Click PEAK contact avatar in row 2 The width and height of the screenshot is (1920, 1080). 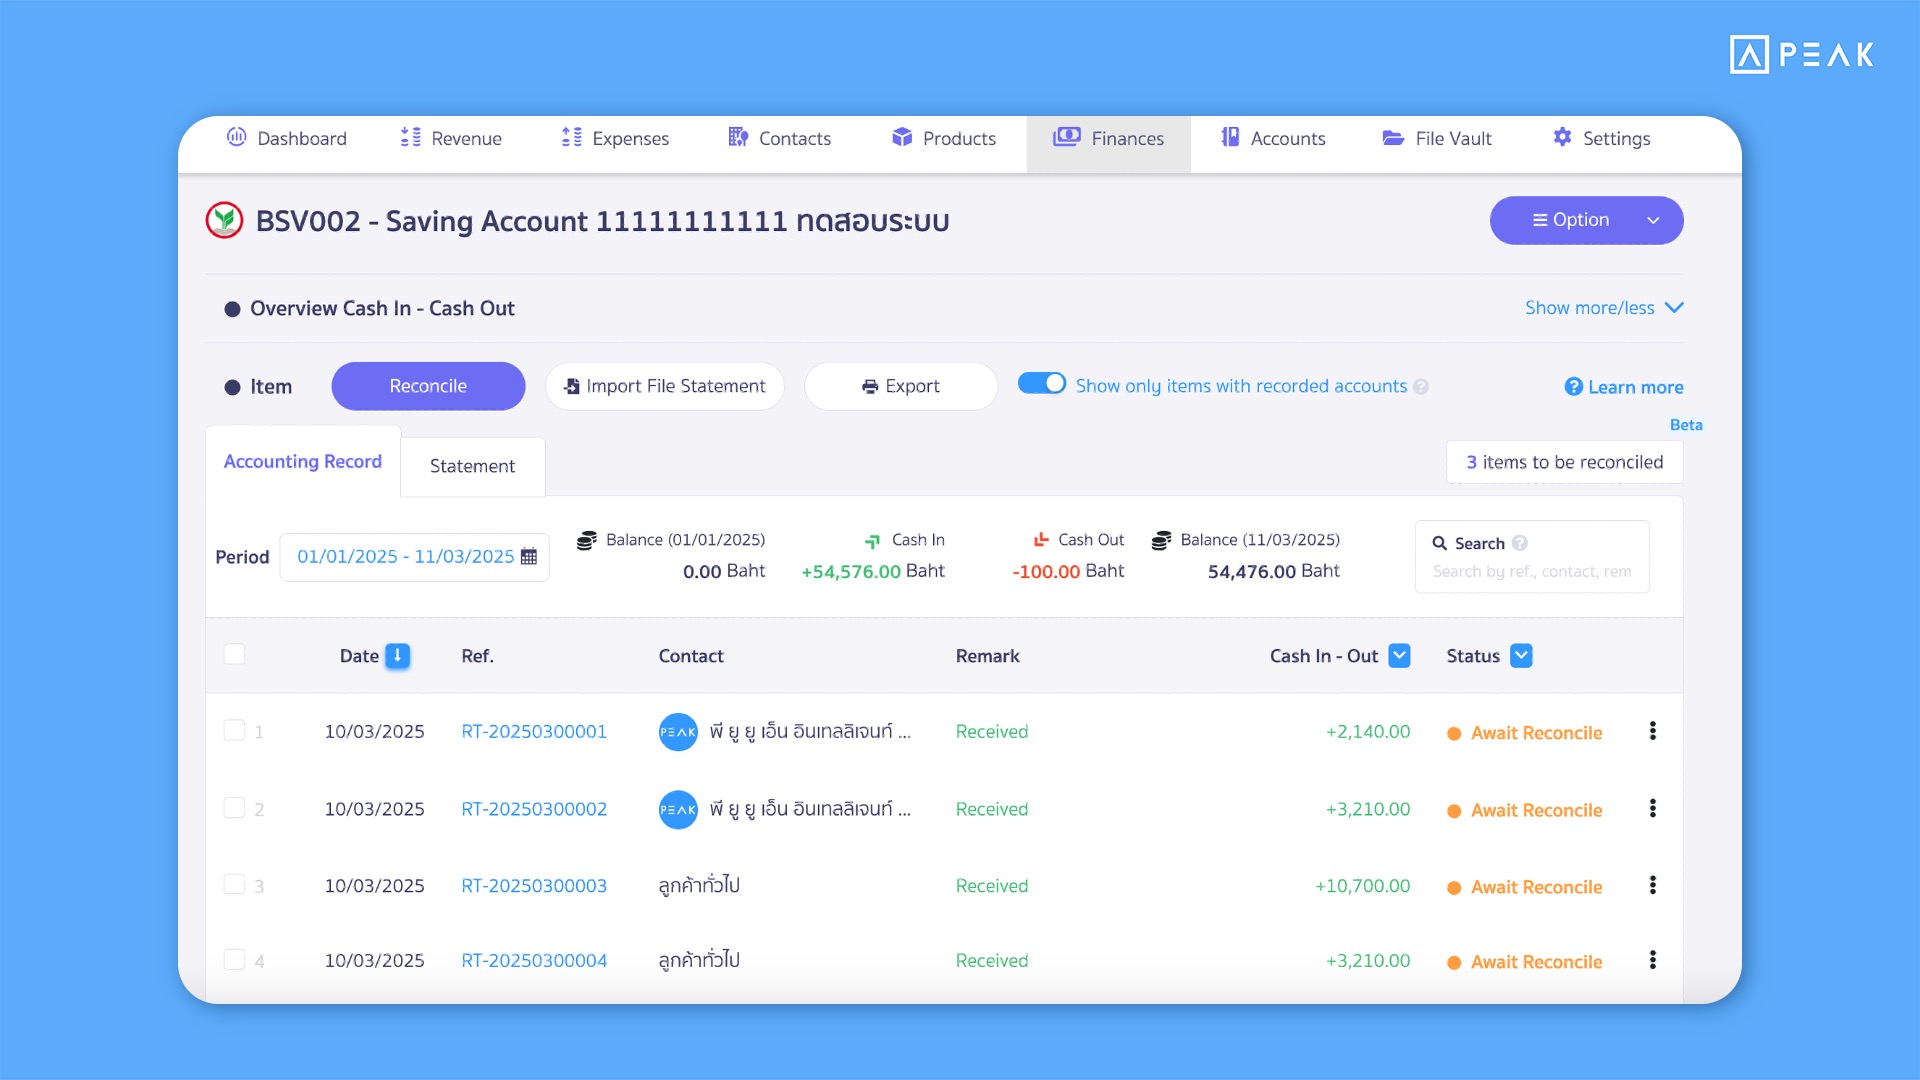coord(678,809)
